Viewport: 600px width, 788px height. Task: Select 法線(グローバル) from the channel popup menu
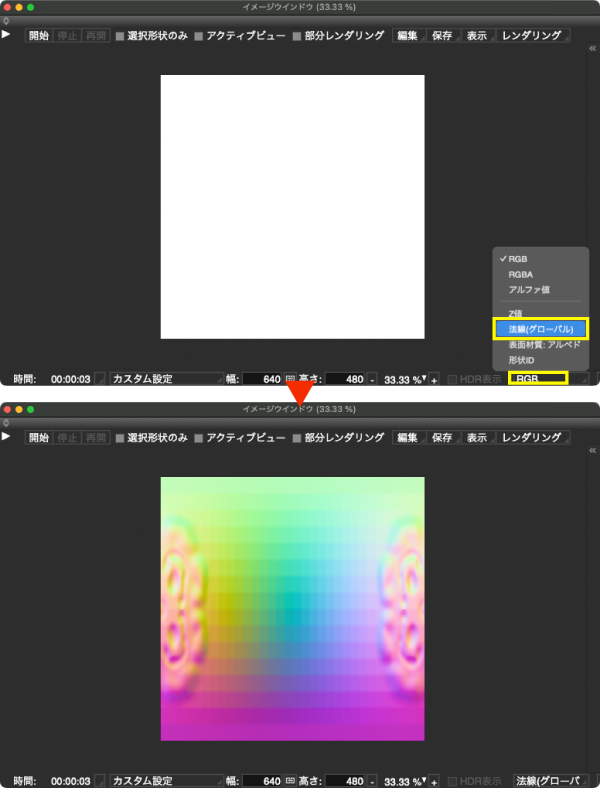[x=540, y=328]
